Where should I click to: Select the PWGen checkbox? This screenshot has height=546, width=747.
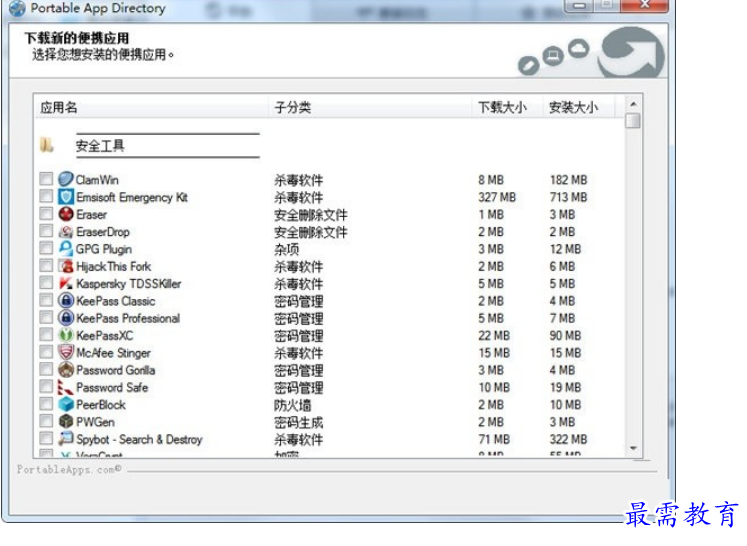point(46,421)
